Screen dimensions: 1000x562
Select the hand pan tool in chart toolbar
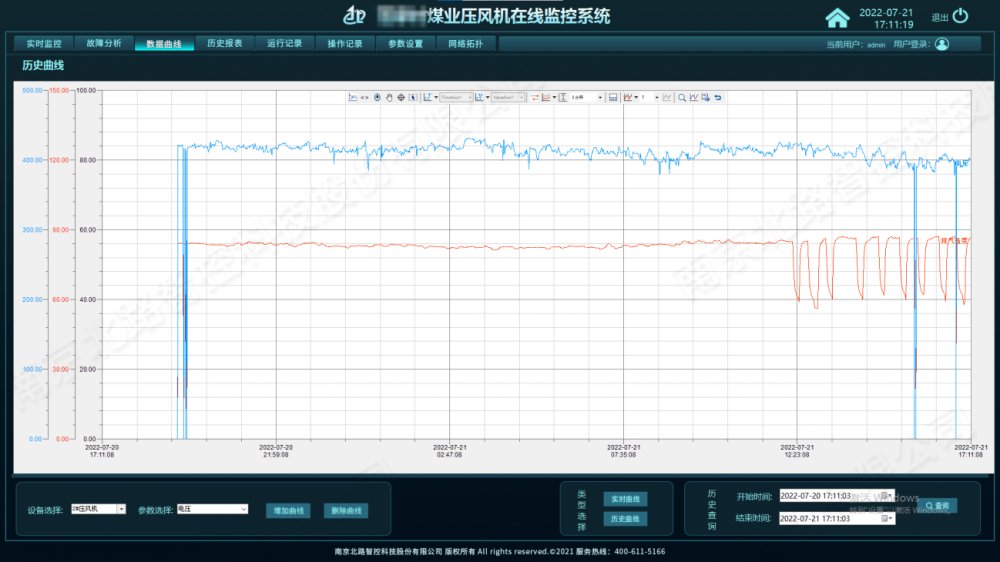389,97
